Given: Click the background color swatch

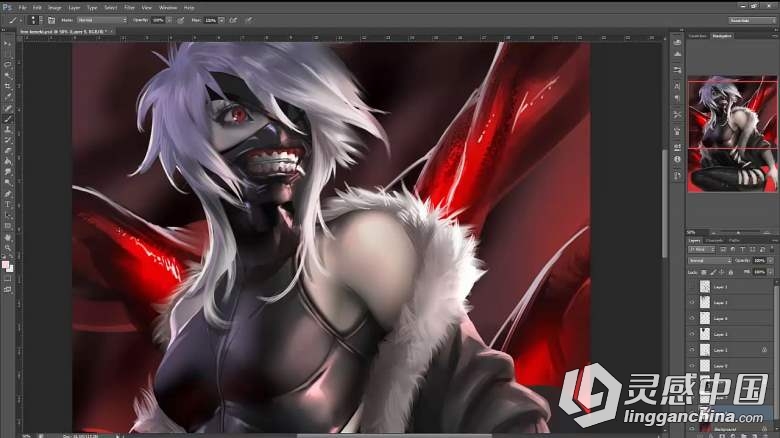Looking at the screenshot, I should coord(10,269).
